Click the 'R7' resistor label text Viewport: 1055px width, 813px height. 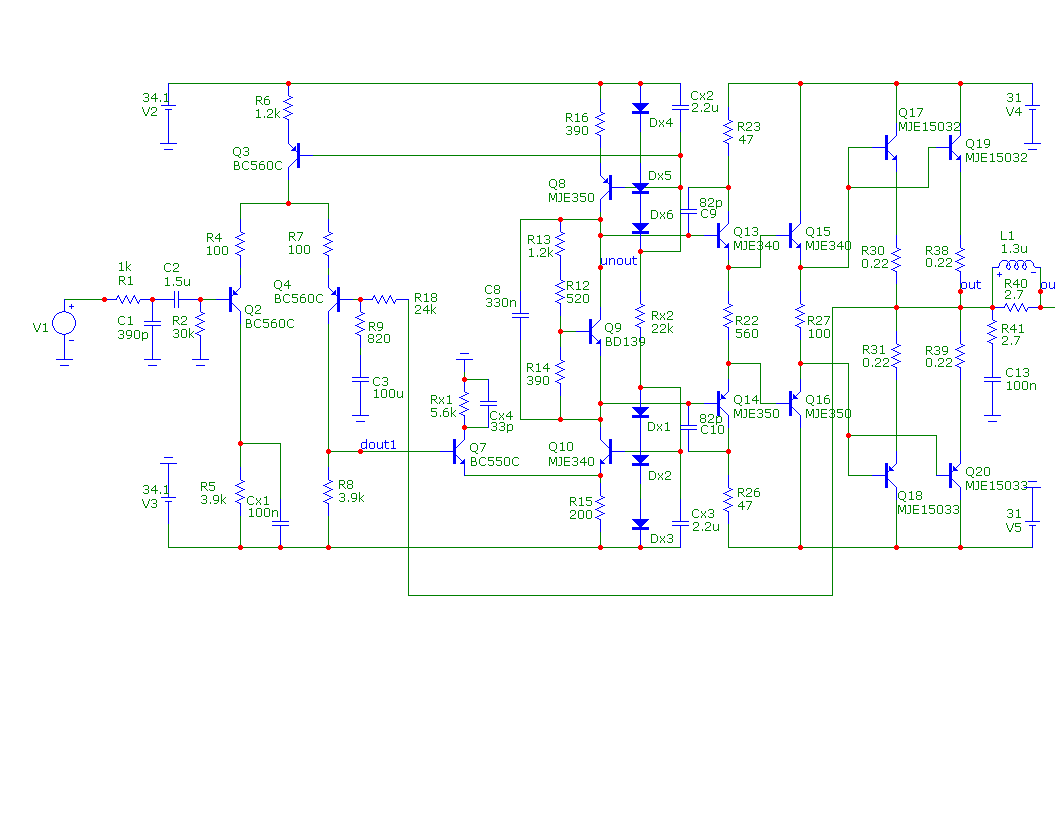(295, 237)
